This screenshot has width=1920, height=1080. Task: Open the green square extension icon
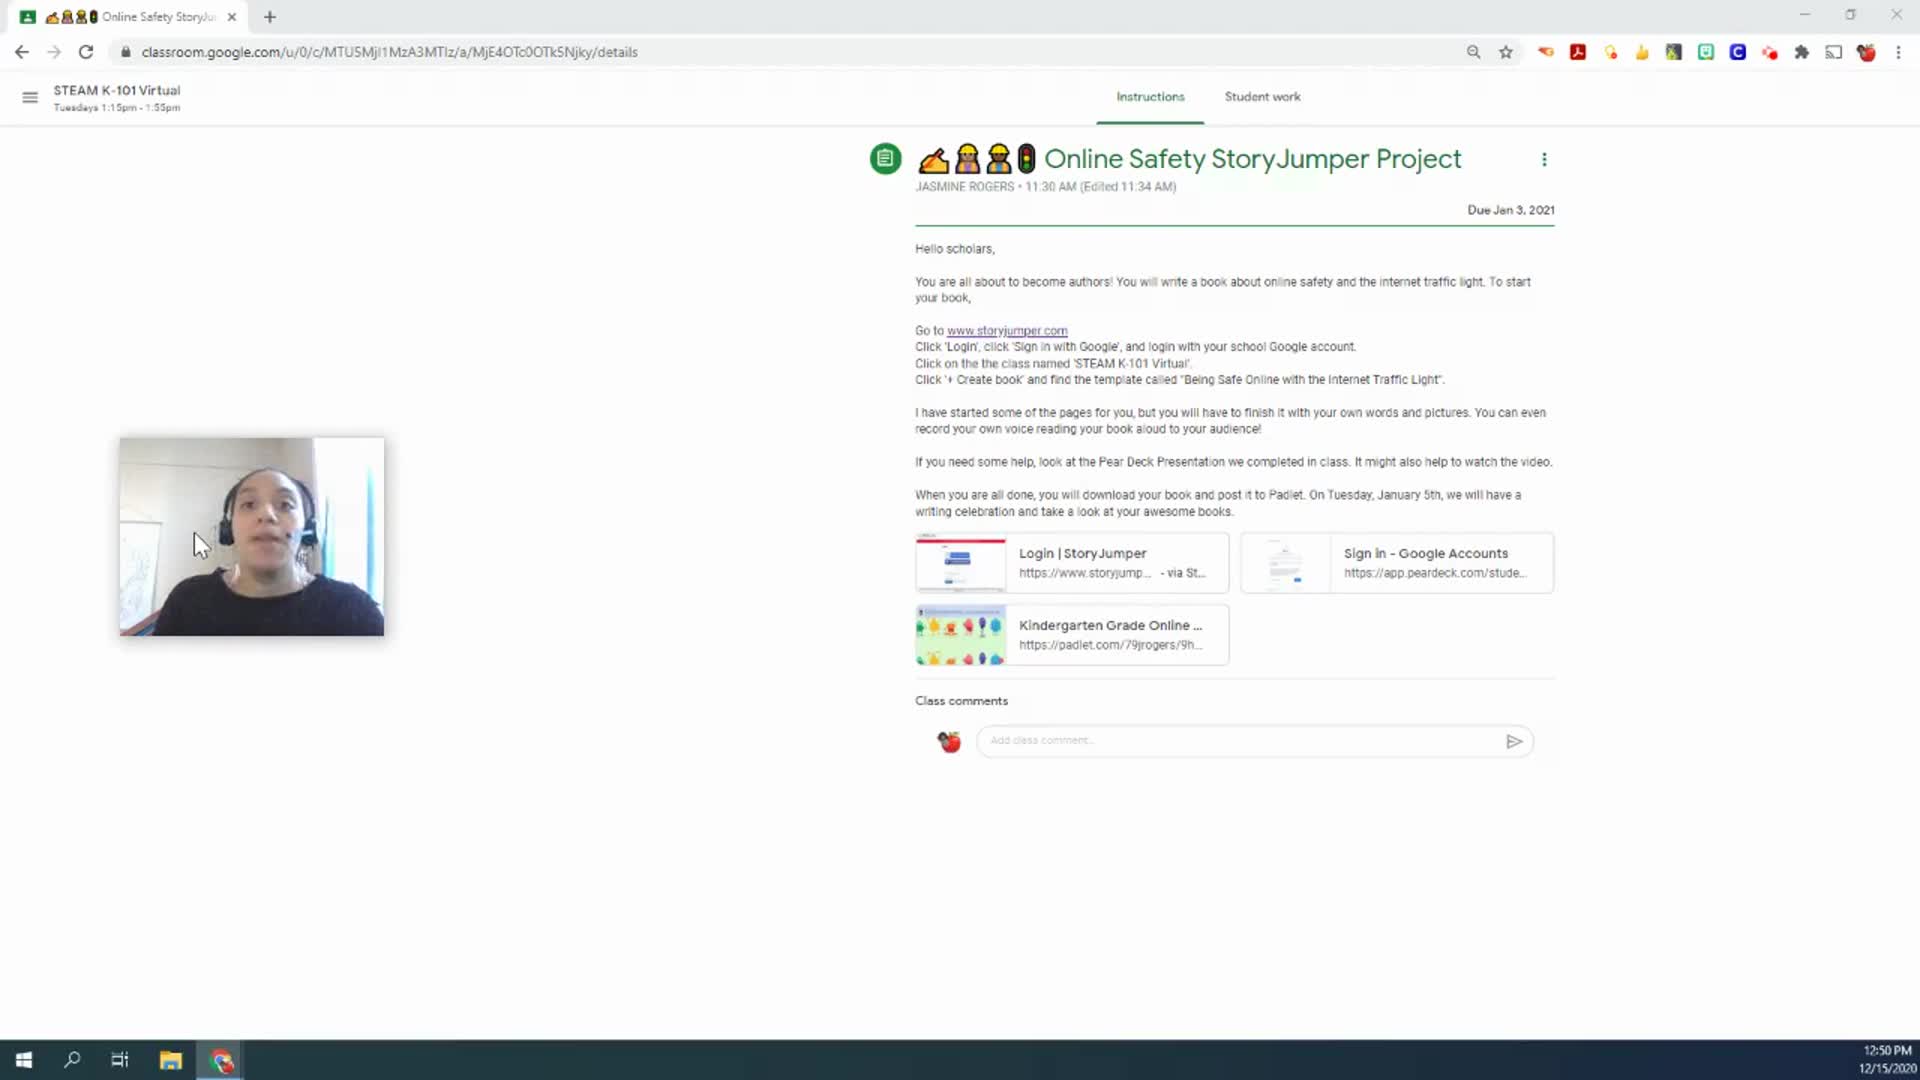point(1706,52)
